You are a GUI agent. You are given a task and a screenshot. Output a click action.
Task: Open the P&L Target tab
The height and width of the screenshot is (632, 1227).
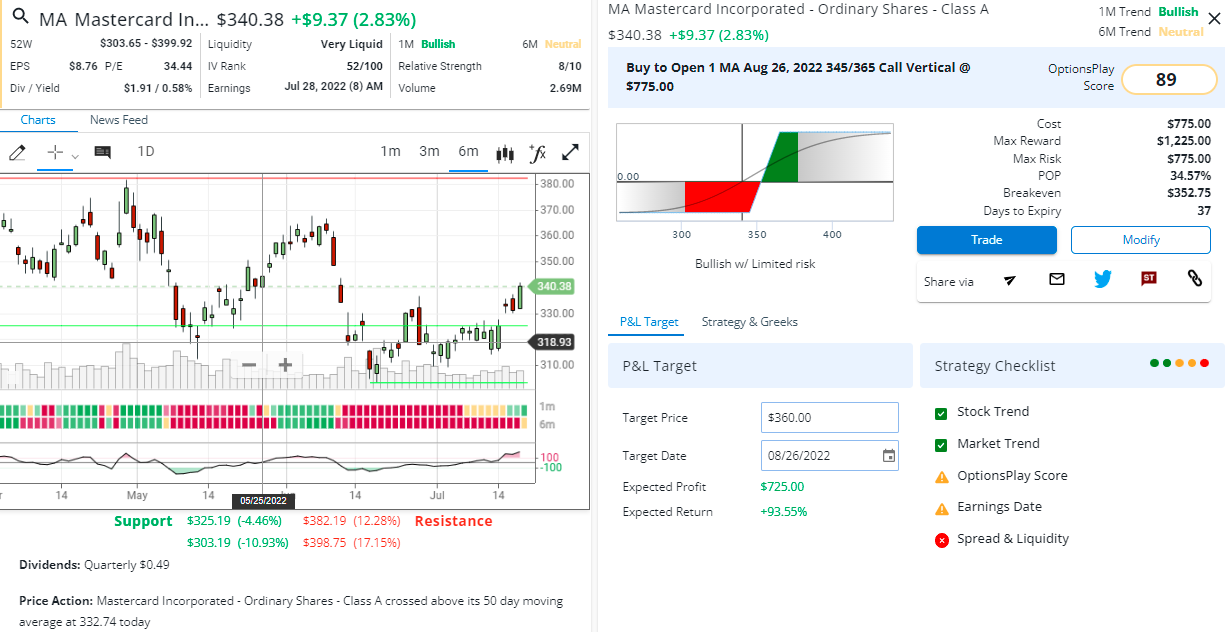(649, 322)
